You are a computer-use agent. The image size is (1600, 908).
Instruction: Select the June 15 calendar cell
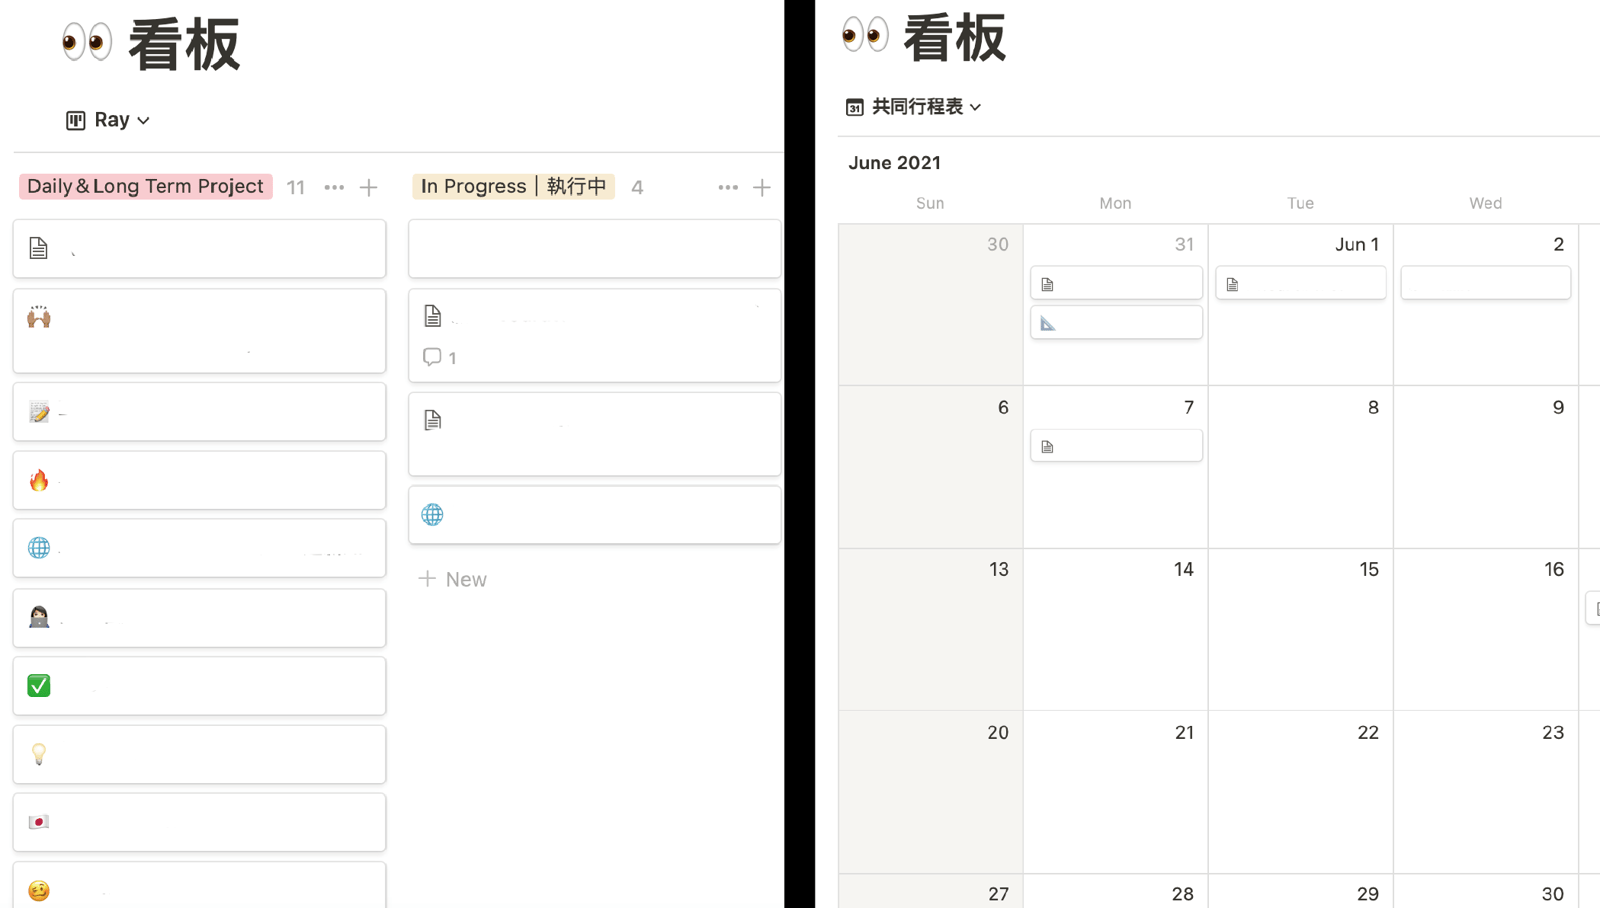pyautogui.click(x=1300, y=629)
